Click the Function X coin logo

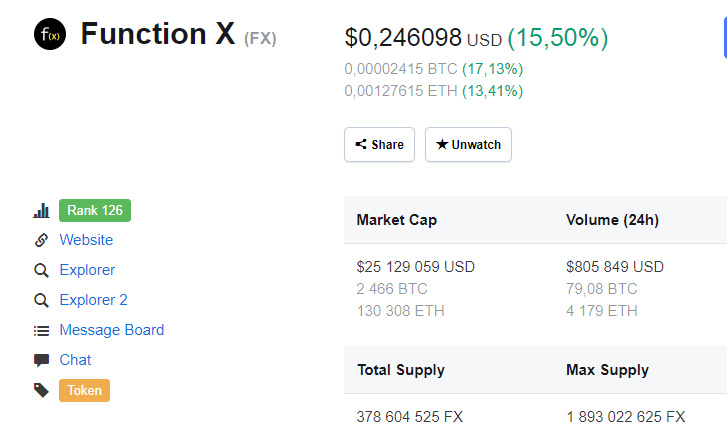pyautogui.click(x=49, y=36)
